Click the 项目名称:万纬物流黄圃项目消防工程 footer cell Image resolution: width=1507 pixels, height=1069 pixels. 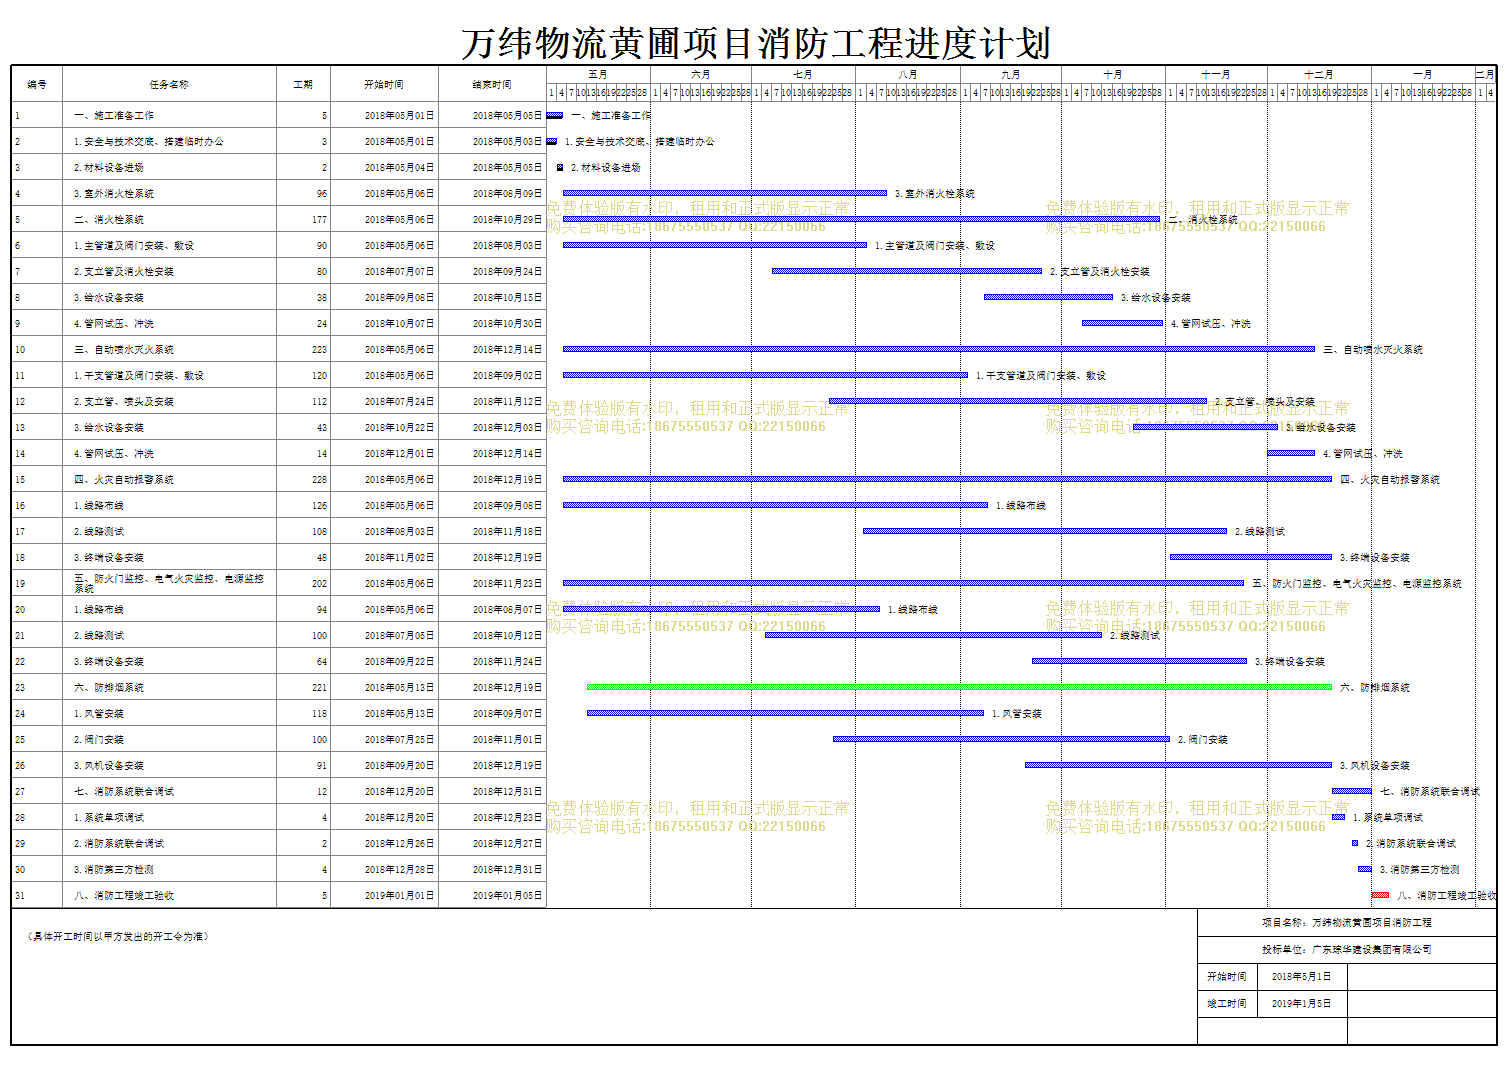[x=1347, y=922]
